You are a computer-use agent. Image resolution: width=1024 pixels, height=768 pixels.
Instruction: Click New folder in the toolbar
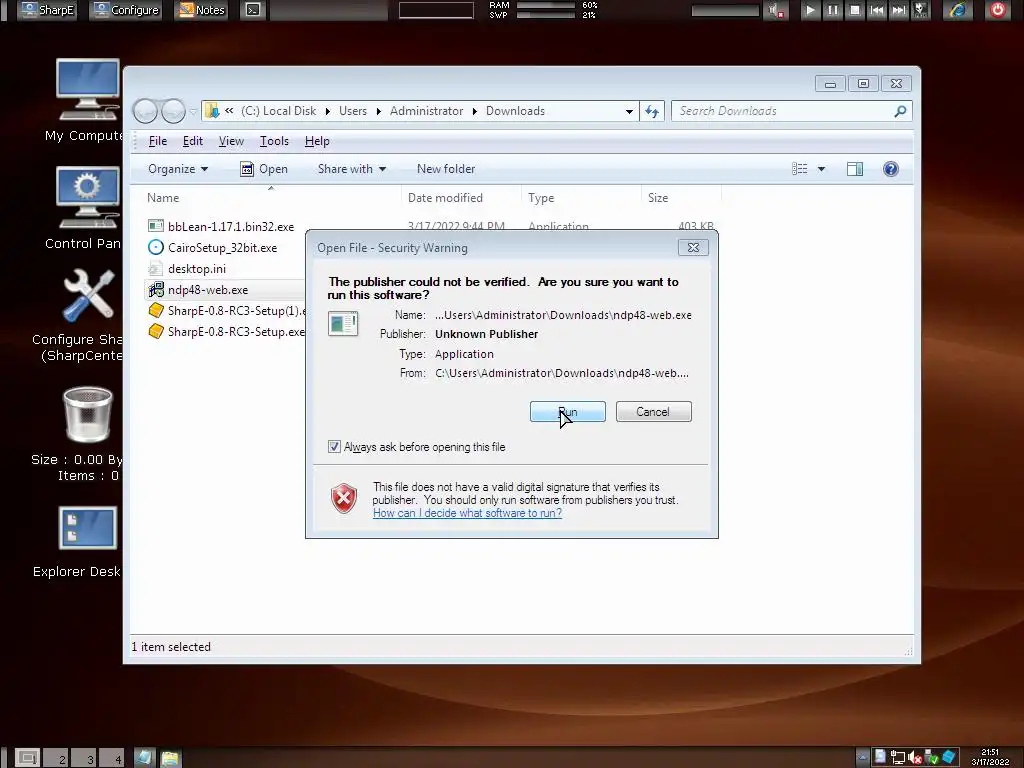tap(446, 169)
